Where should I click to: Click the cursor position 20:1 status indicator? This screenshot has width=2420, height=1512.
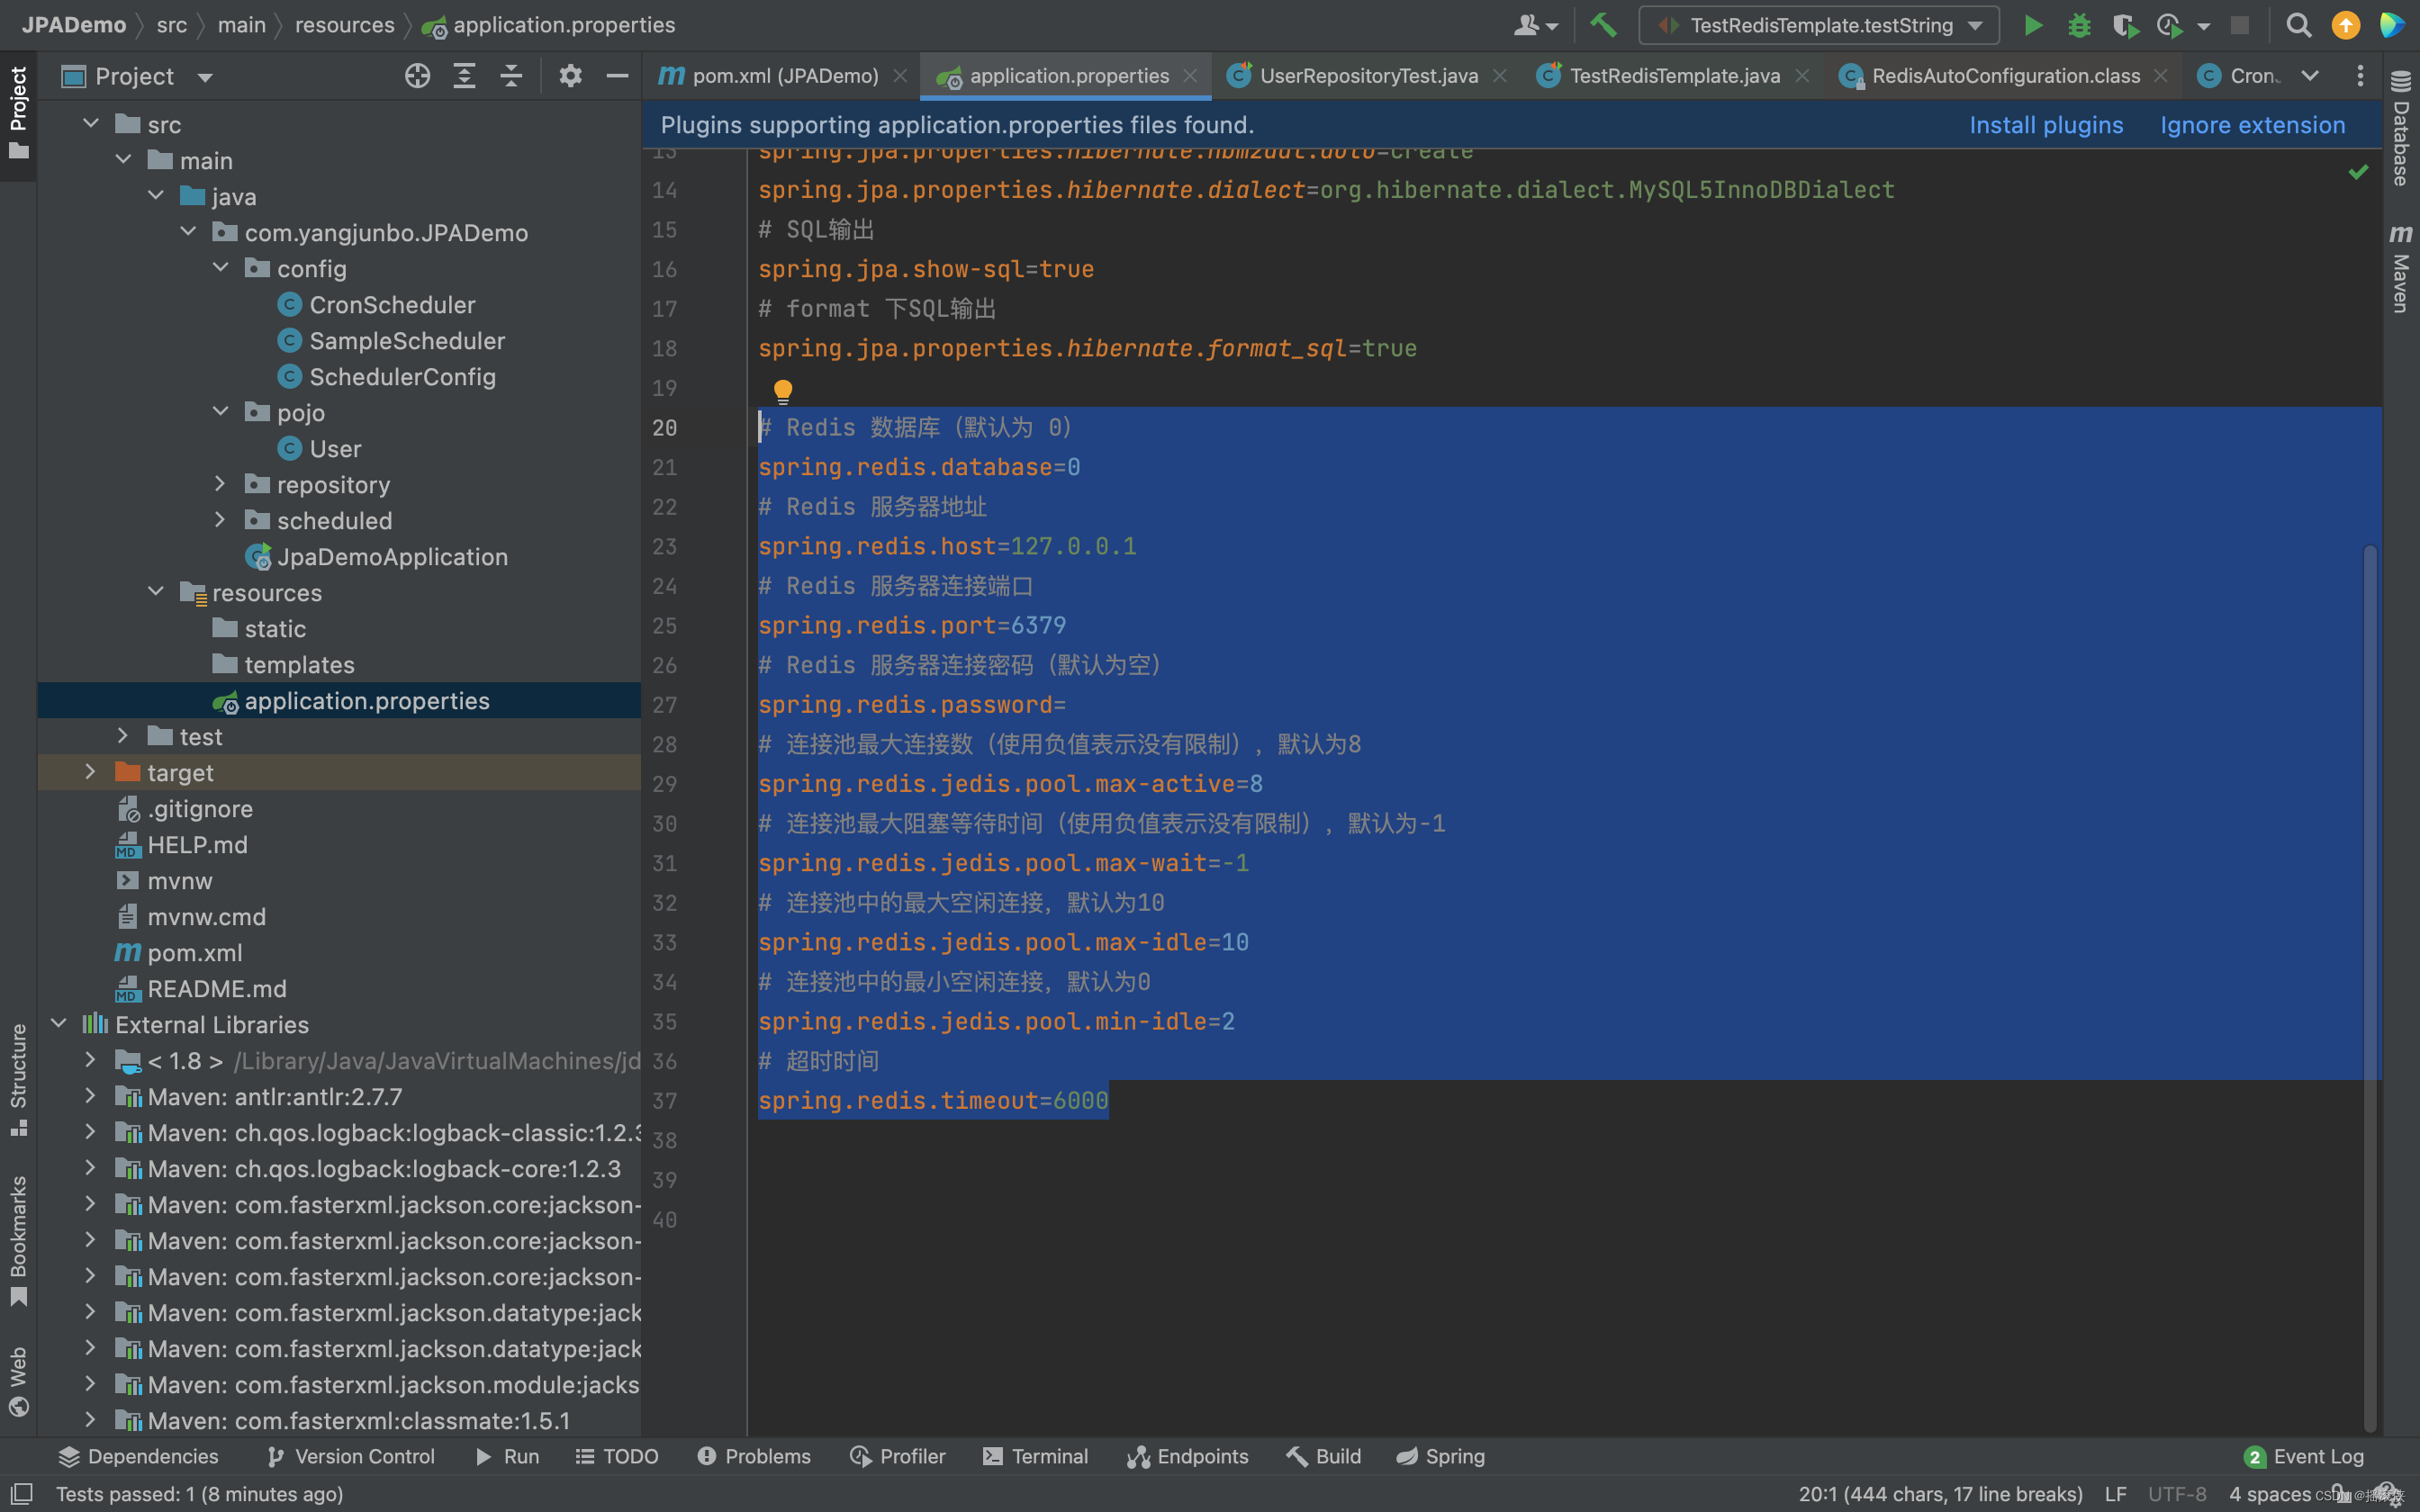coord(1940,1494)
